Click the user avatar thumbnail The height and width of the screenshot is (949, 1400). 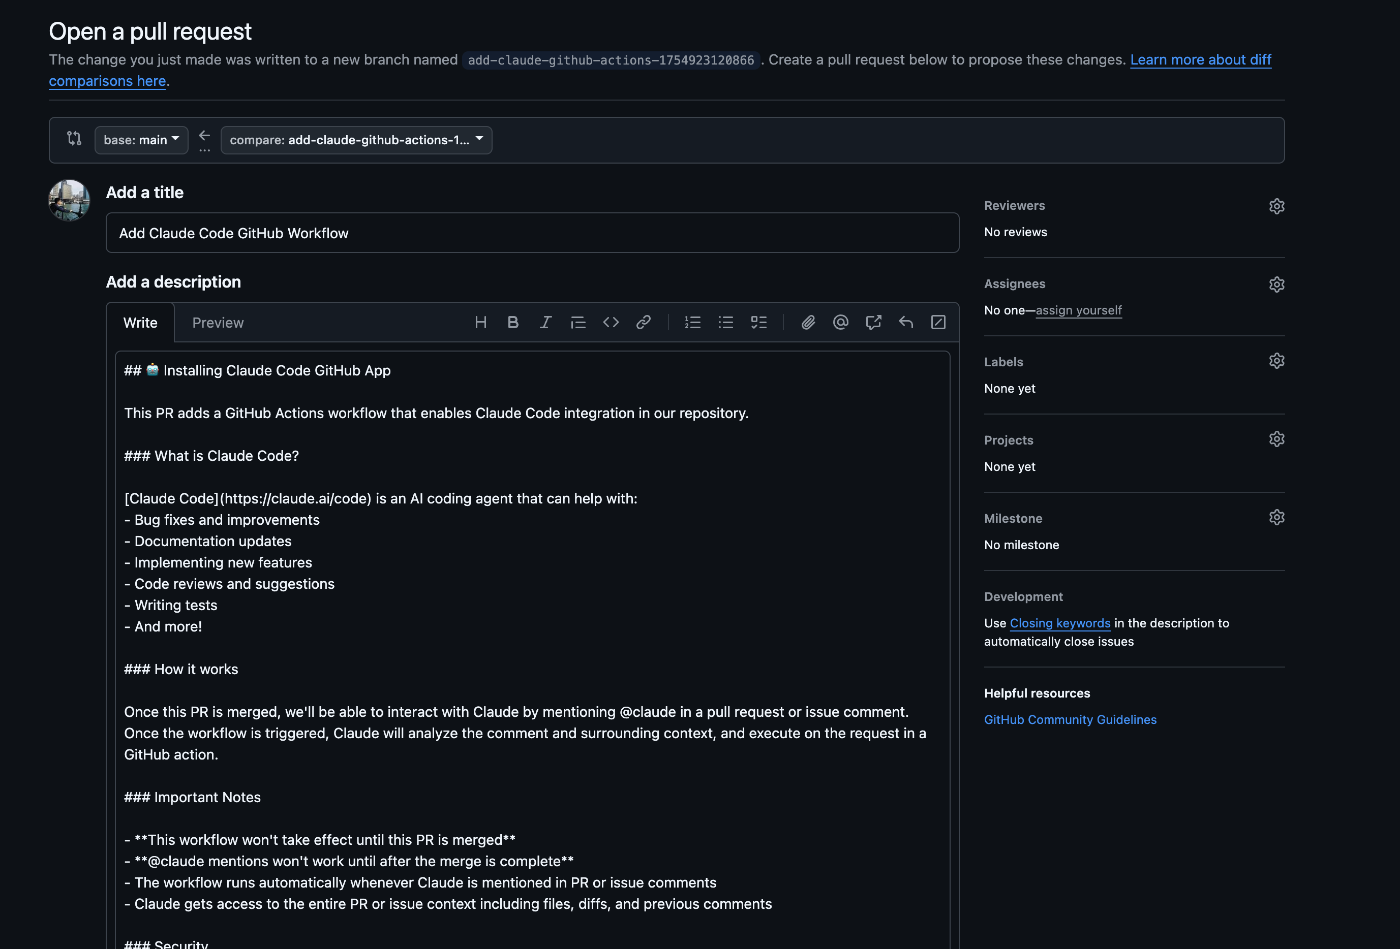click(69, 200)
